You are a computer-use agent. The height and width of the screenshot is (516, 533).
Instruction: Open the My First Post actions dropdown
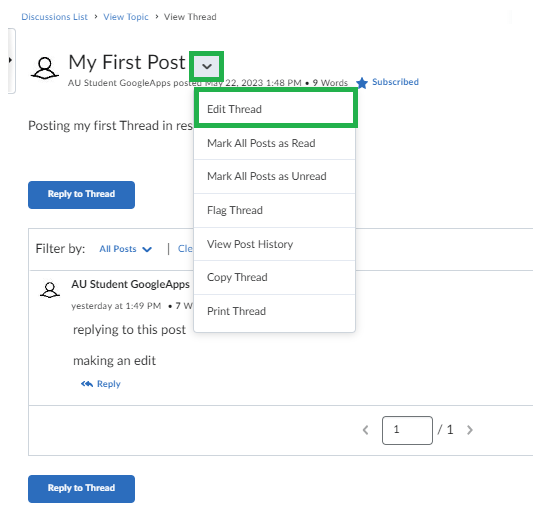207,66
